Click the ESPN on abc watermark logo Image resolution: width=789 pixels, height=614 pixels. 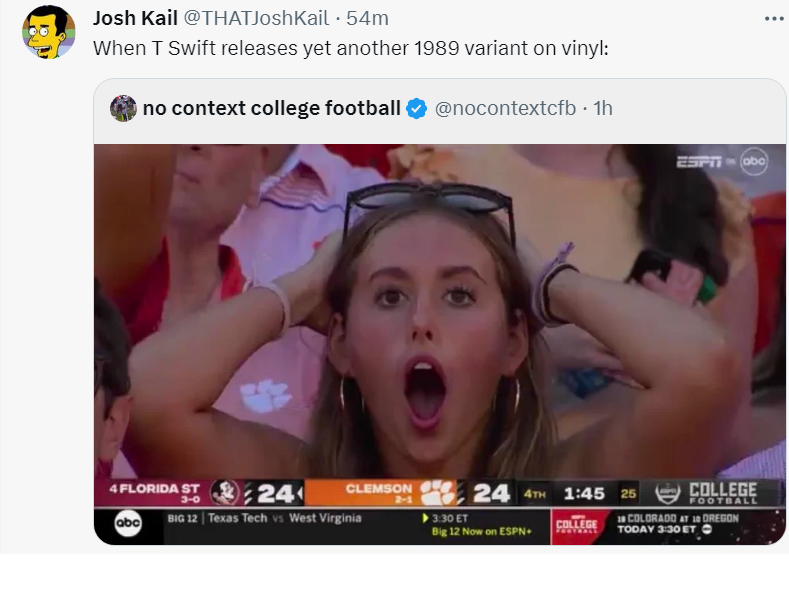tap(721, 162)
